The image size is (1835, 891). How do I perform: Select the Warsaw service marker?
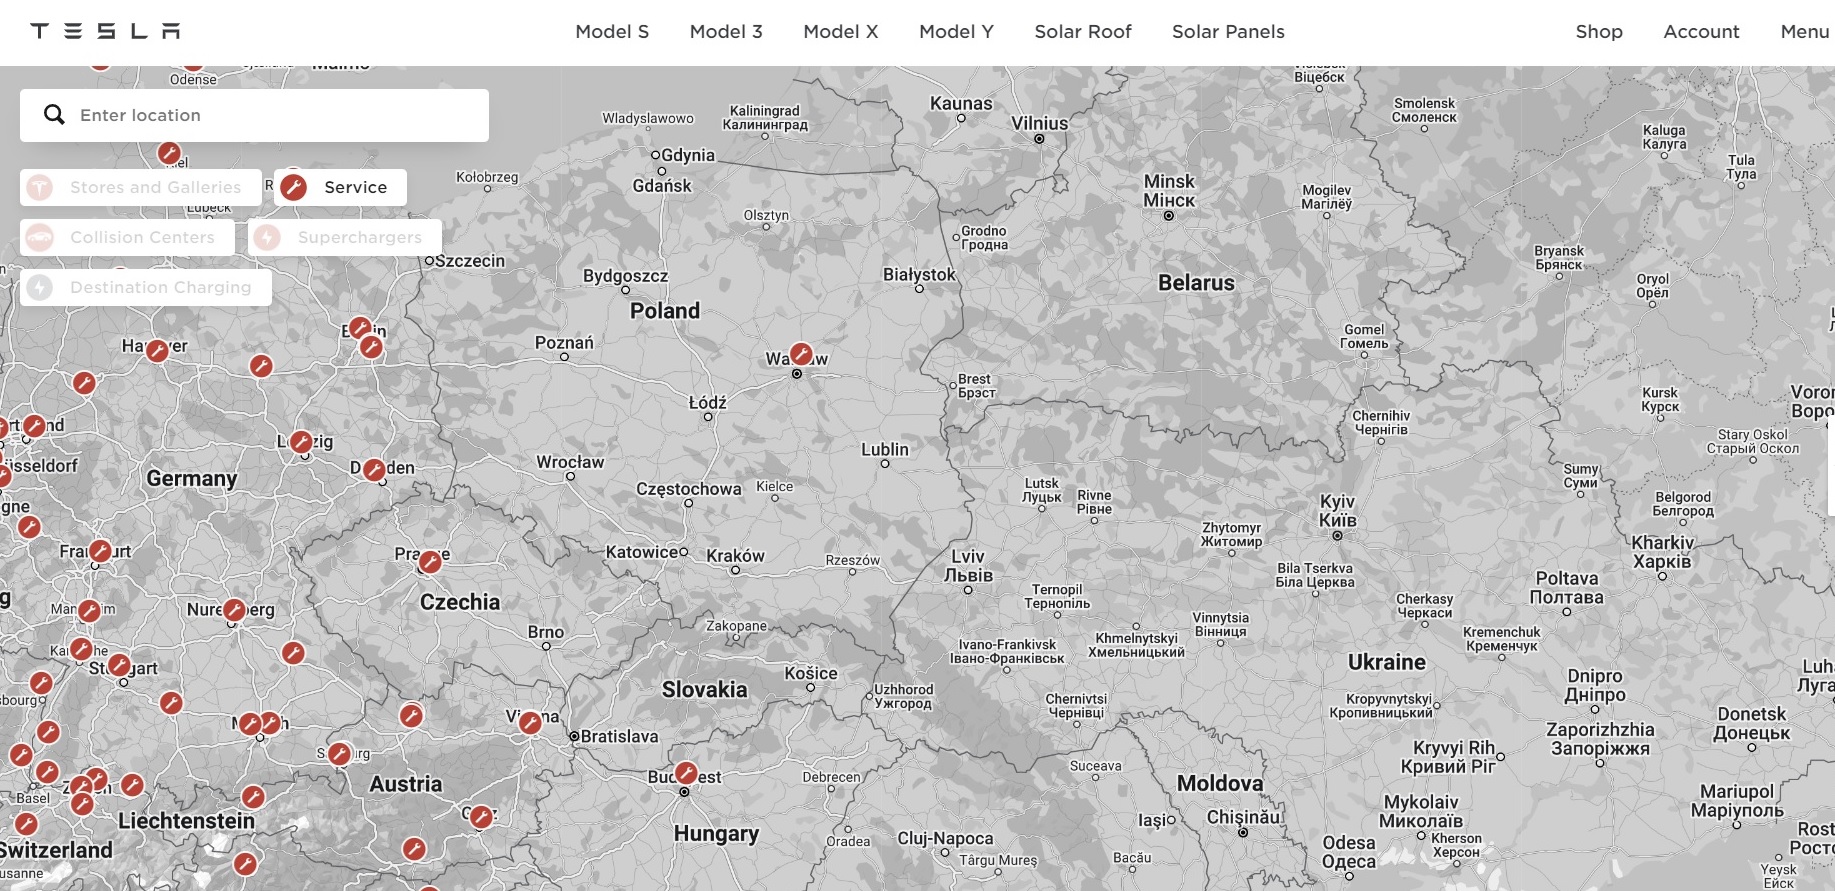801,354
